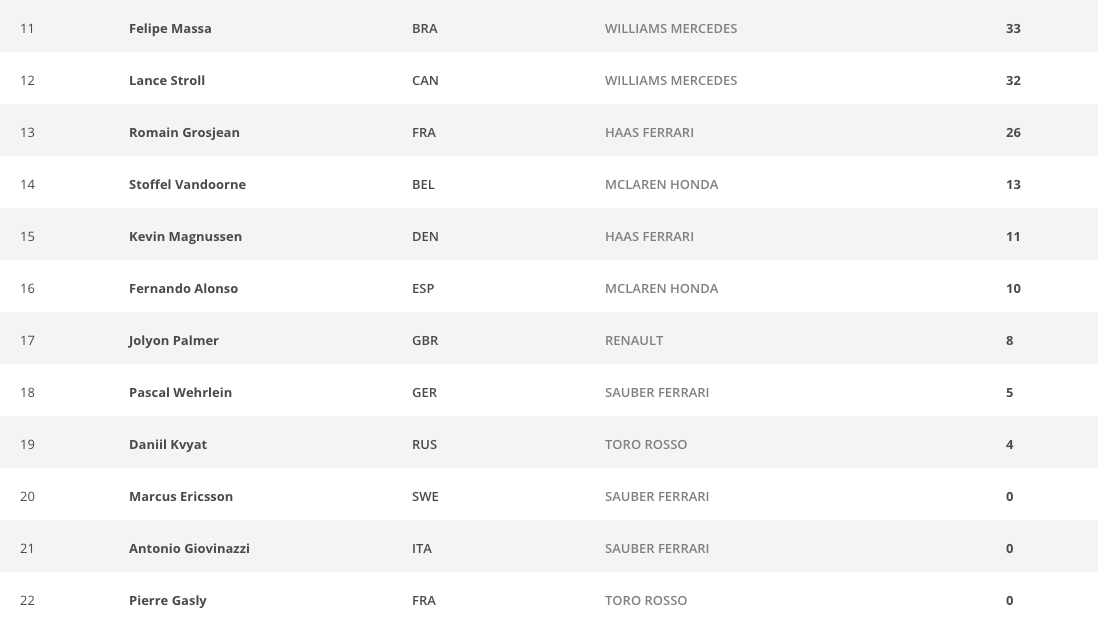
Task: Click Fernando Alonso name link
Action: click(x=183, y=288)
